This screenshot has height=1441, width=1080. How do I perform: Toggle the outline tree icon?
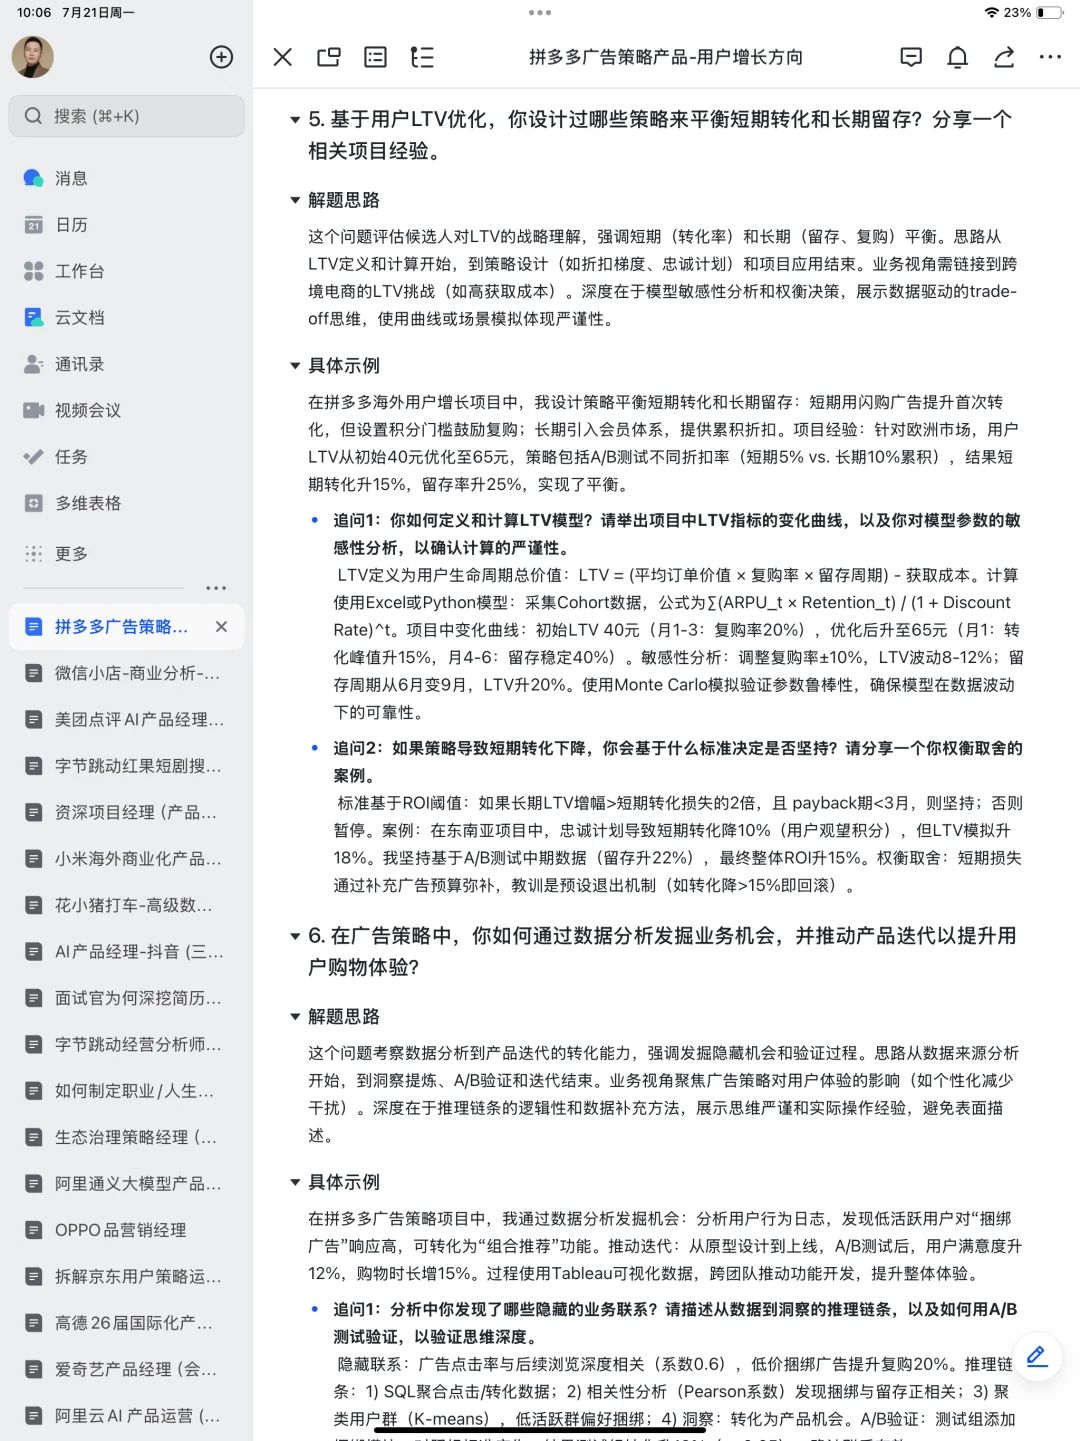pos(422,57)
